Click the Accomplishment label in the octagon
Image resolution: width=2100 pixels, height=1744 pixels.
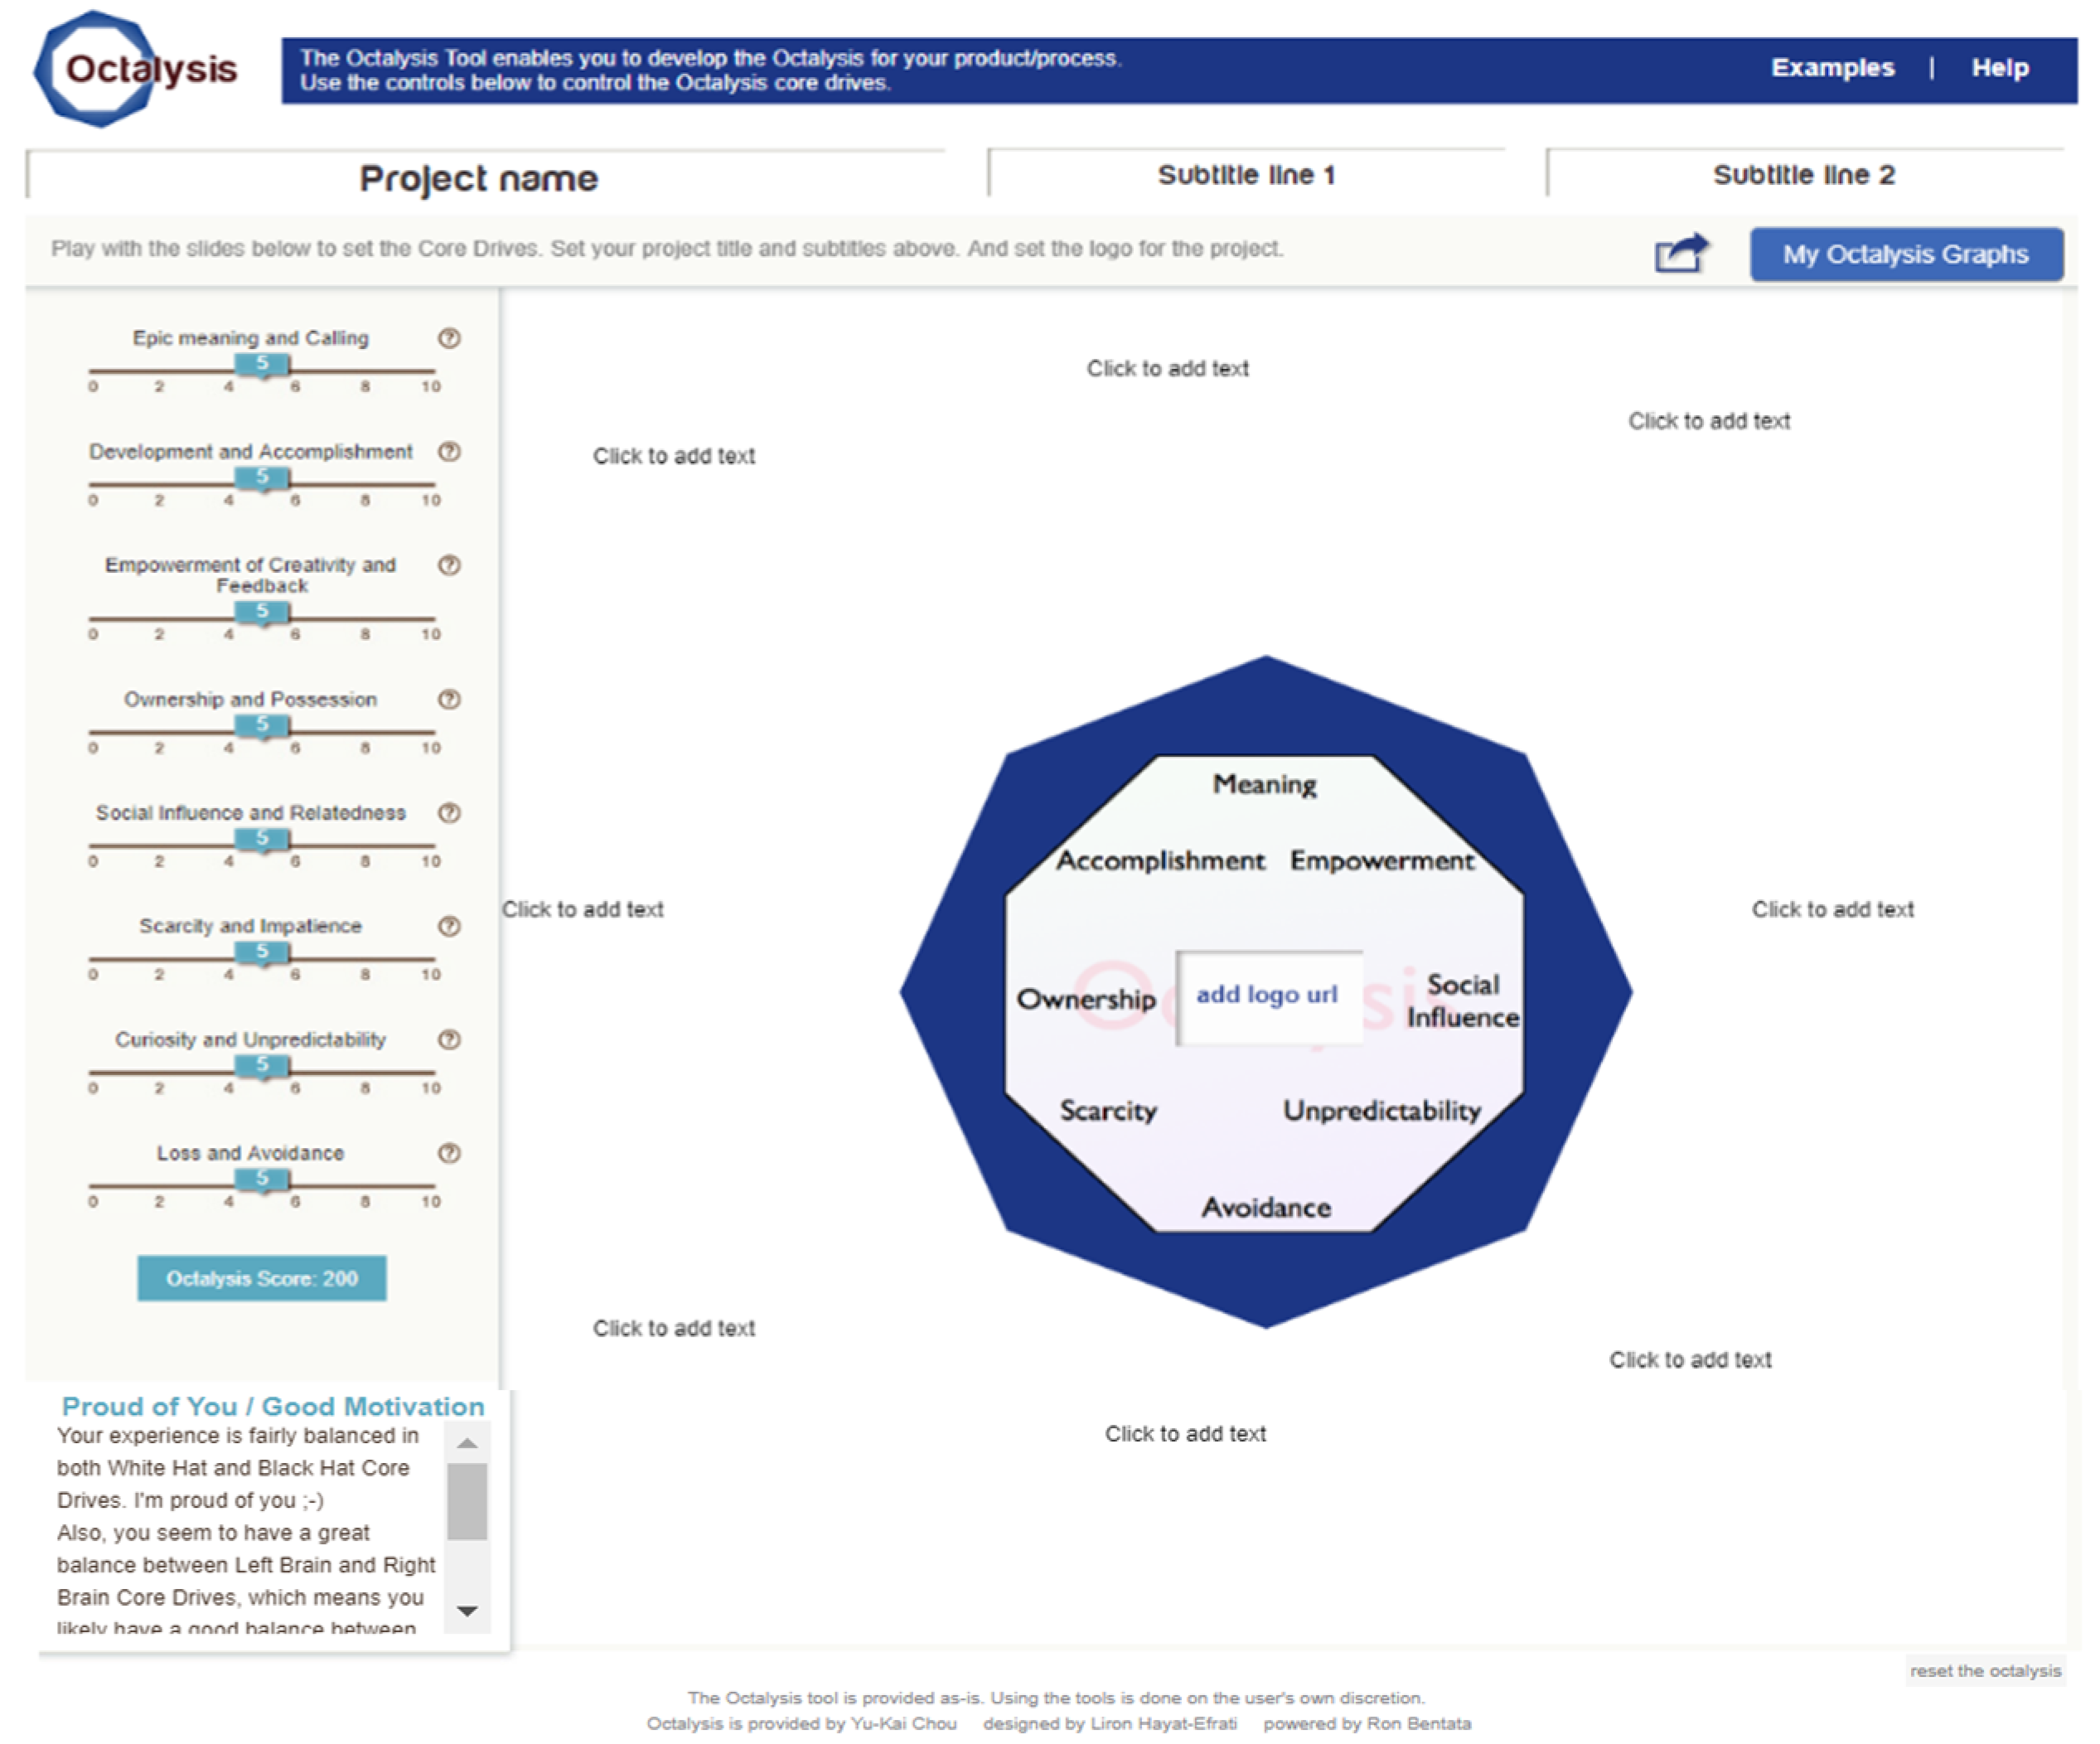(1161, 861)
